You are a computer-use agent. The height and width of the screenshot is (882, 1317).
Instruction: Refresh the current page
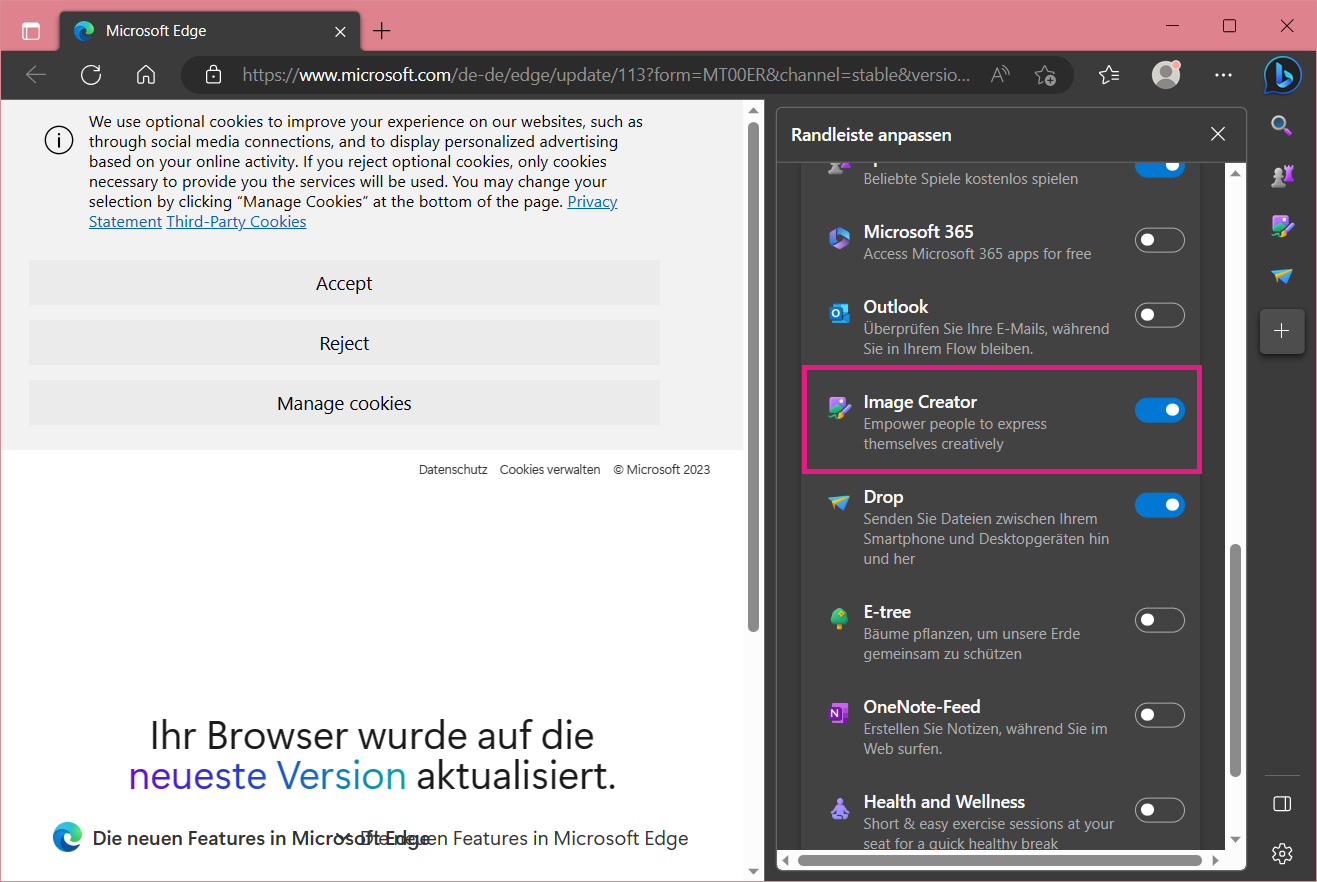click(x=91, y=75)
